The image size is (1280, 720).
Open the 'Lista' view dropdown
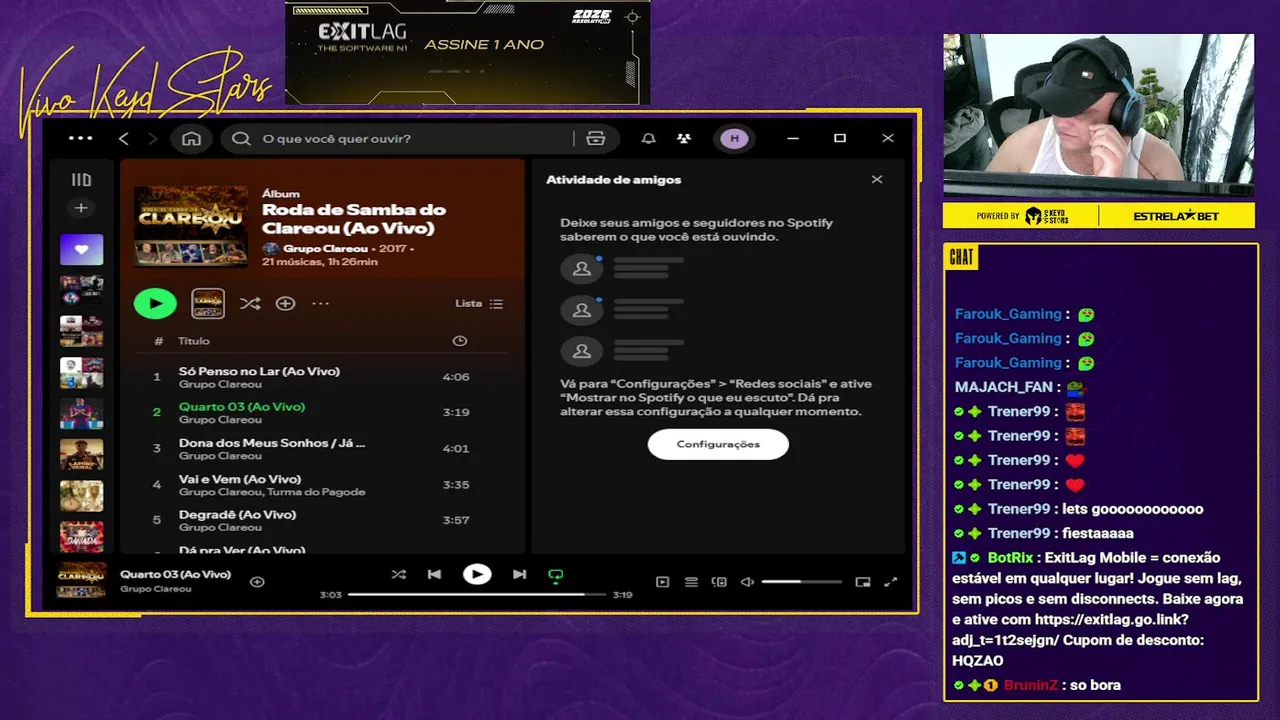coord(480,303)
